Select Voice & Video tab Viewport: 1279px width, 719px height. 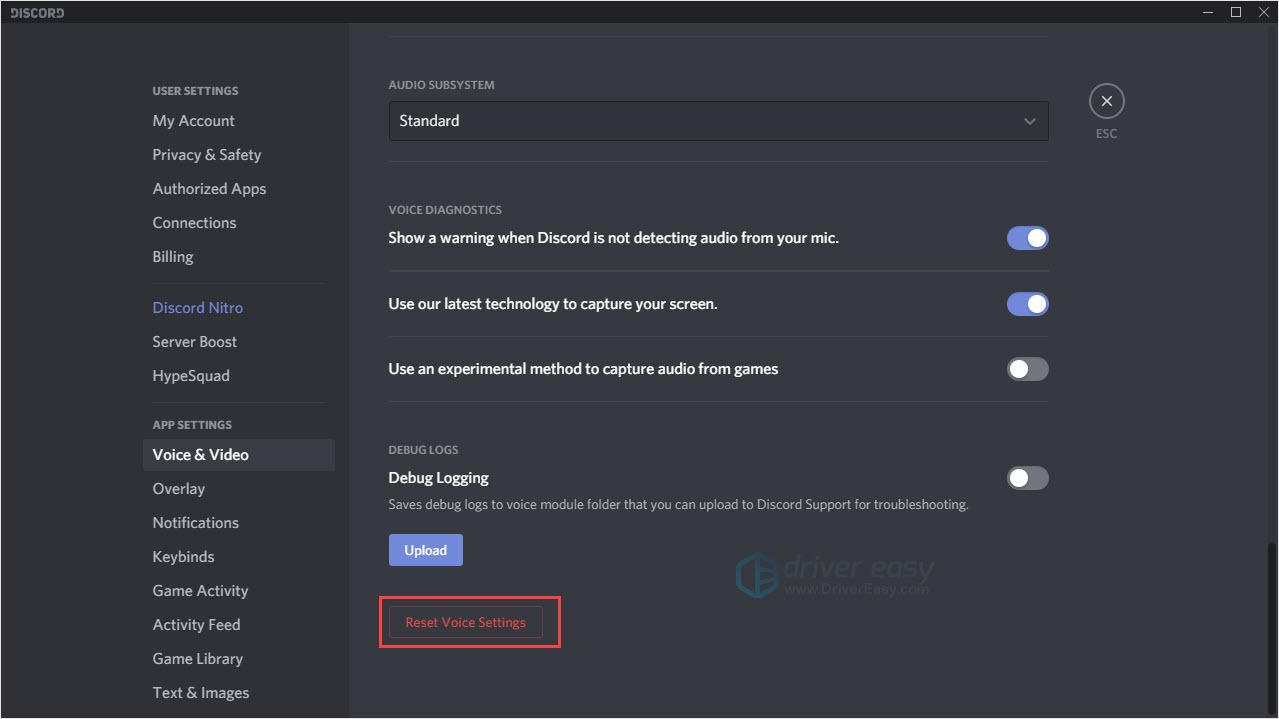pyautogui.click(x=238, y=455)
